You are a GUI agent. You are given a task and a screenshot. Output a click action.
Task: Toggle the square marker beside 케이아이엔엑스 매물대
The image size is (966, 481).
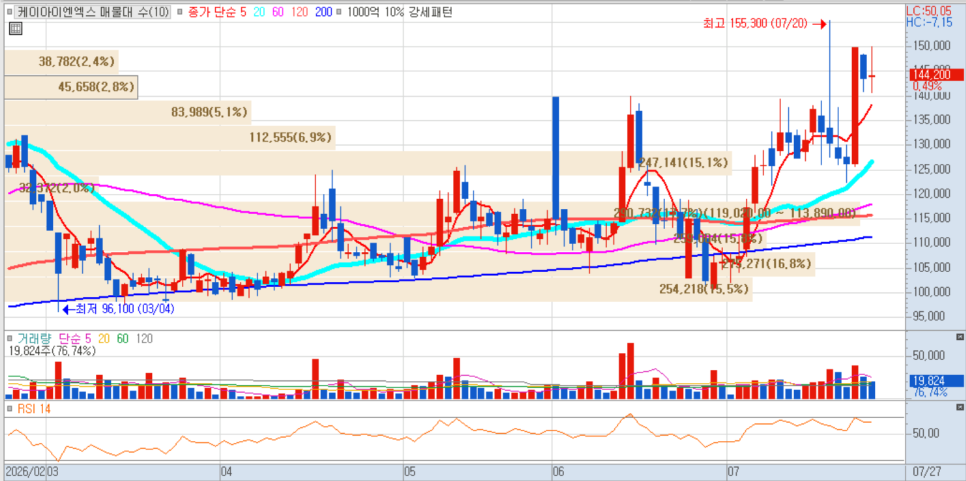[10, 11]
